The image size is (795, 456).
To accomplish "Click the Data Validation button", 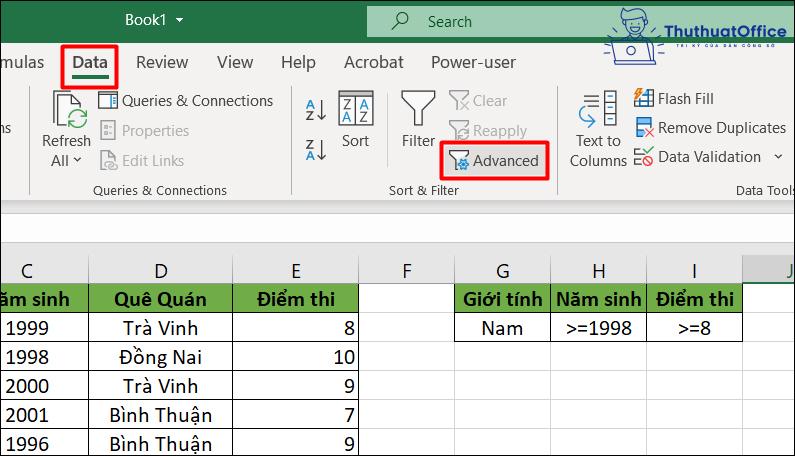I will coord(698,157).
